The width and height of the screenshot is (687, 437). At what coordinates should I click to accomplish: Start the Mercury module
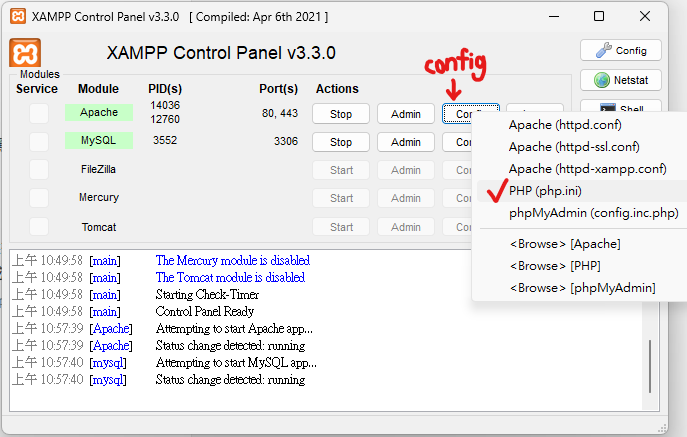pos(341,198)
